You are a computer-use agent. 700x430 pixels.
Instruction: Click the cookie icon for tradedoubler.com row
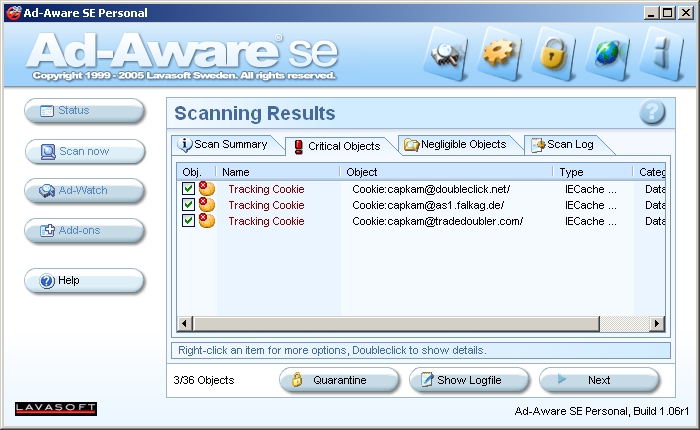pyautogui.click(x=206, y=221)
